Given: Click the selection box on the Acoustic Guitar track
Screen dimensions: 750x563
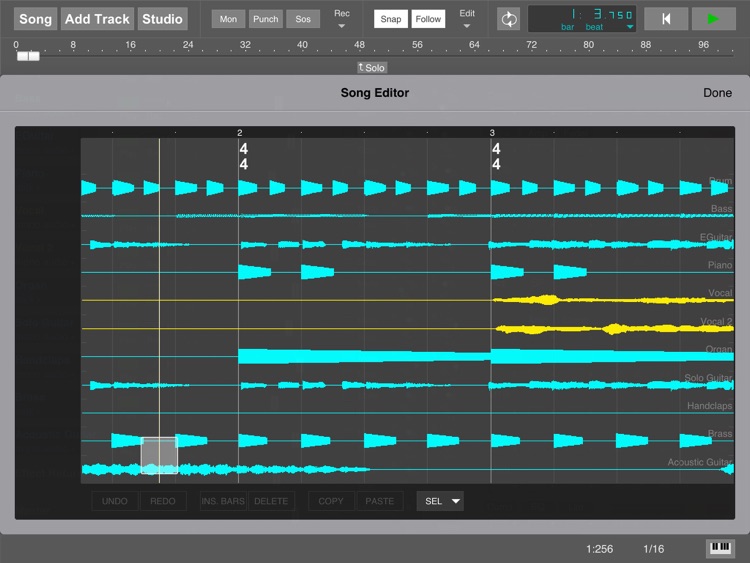Looking at the screenshot, I should point(159,455).
